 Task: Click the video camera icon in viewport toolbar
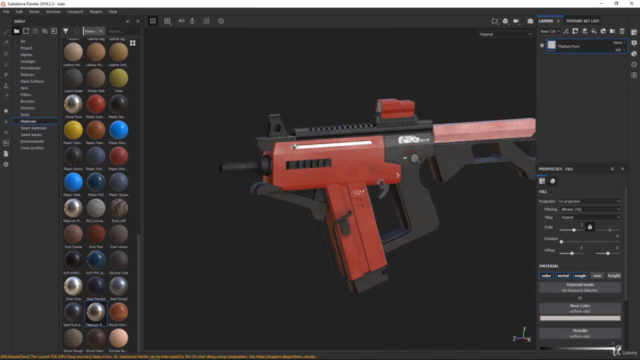pos(516,21)
